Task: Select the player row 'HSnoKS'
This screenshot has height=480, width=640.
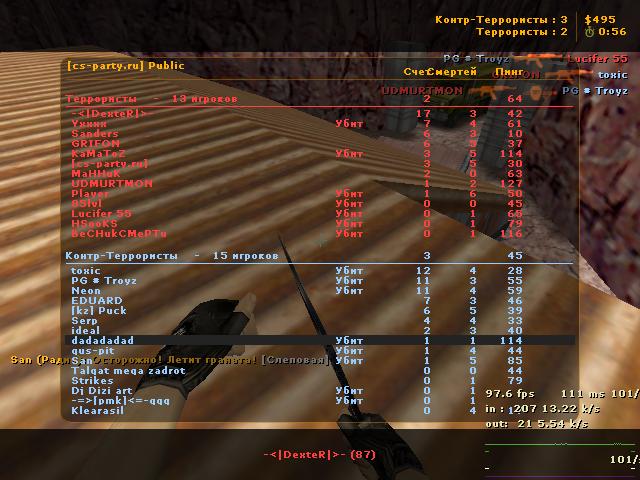Action: (320, 224)
